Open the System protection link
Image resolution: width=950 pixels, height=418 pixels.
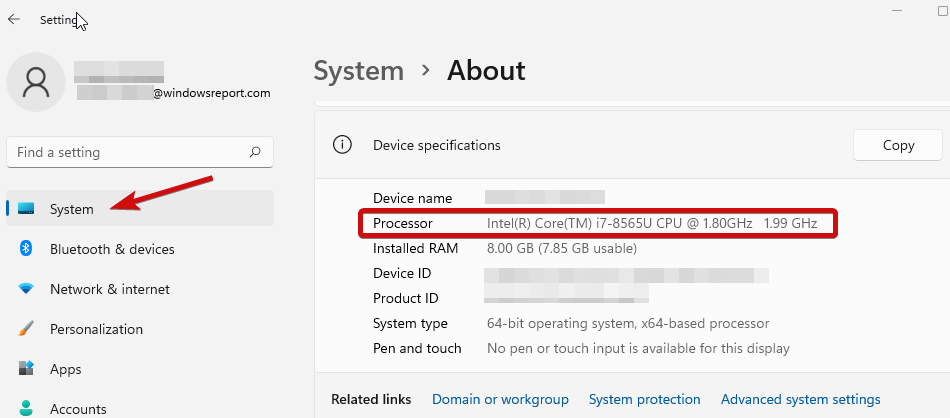644,399
